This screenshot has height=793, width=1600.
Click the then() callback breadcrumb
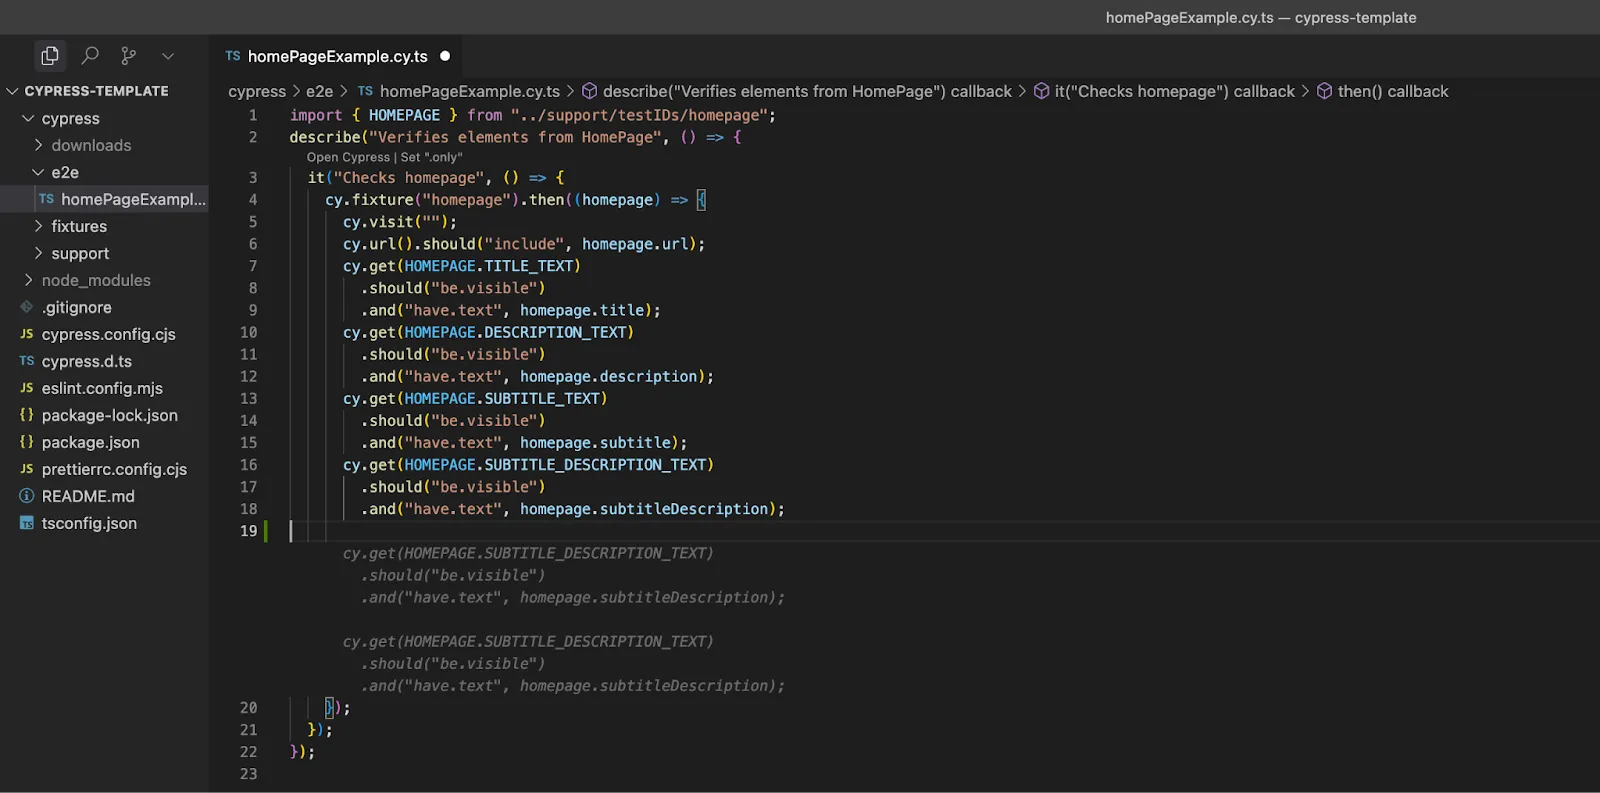[1393, 91]
